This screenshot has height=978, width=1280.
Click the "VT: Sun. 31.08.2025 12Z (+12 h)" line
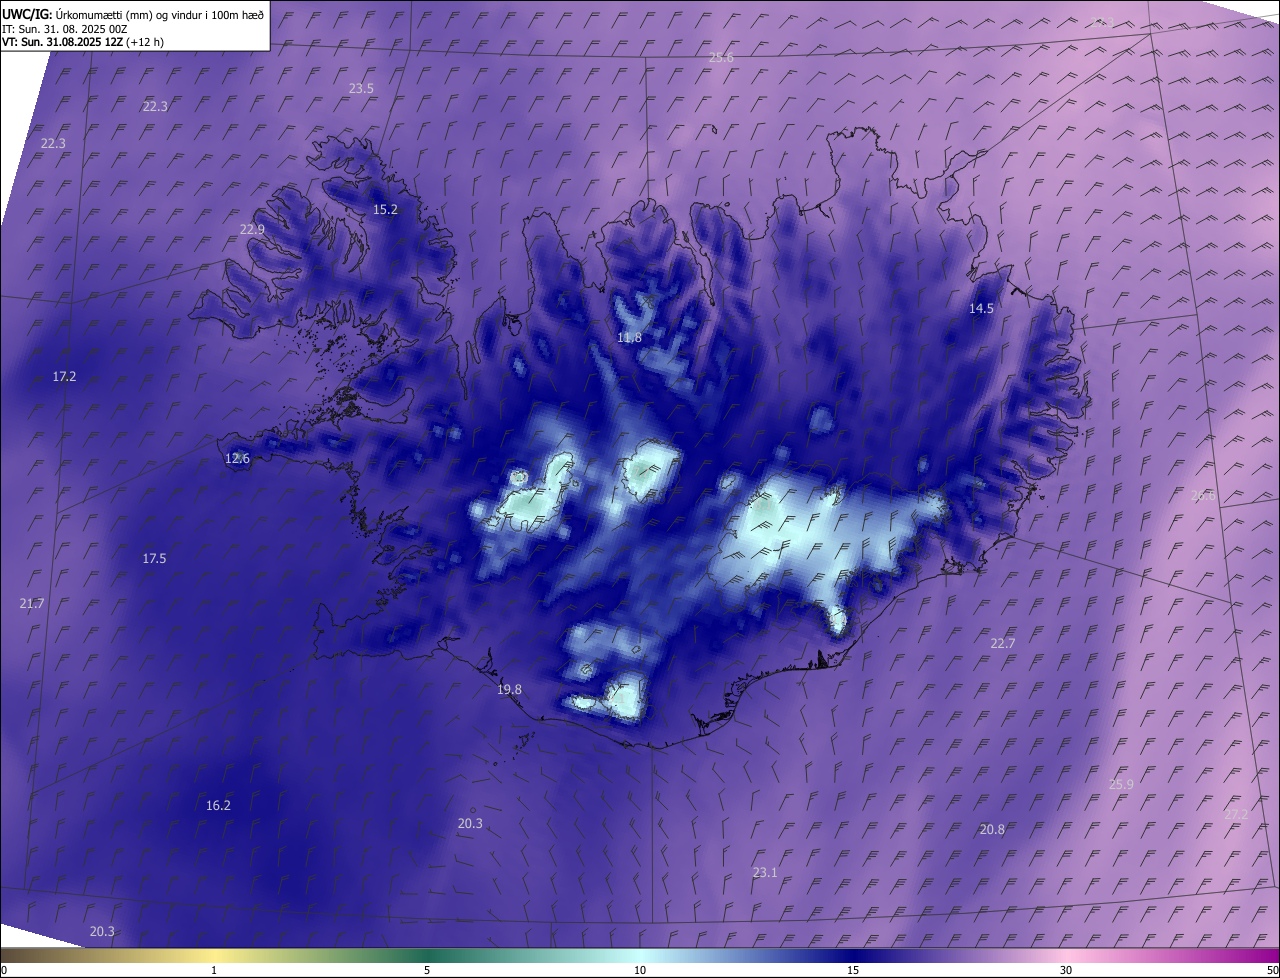(x=83, y=42)
